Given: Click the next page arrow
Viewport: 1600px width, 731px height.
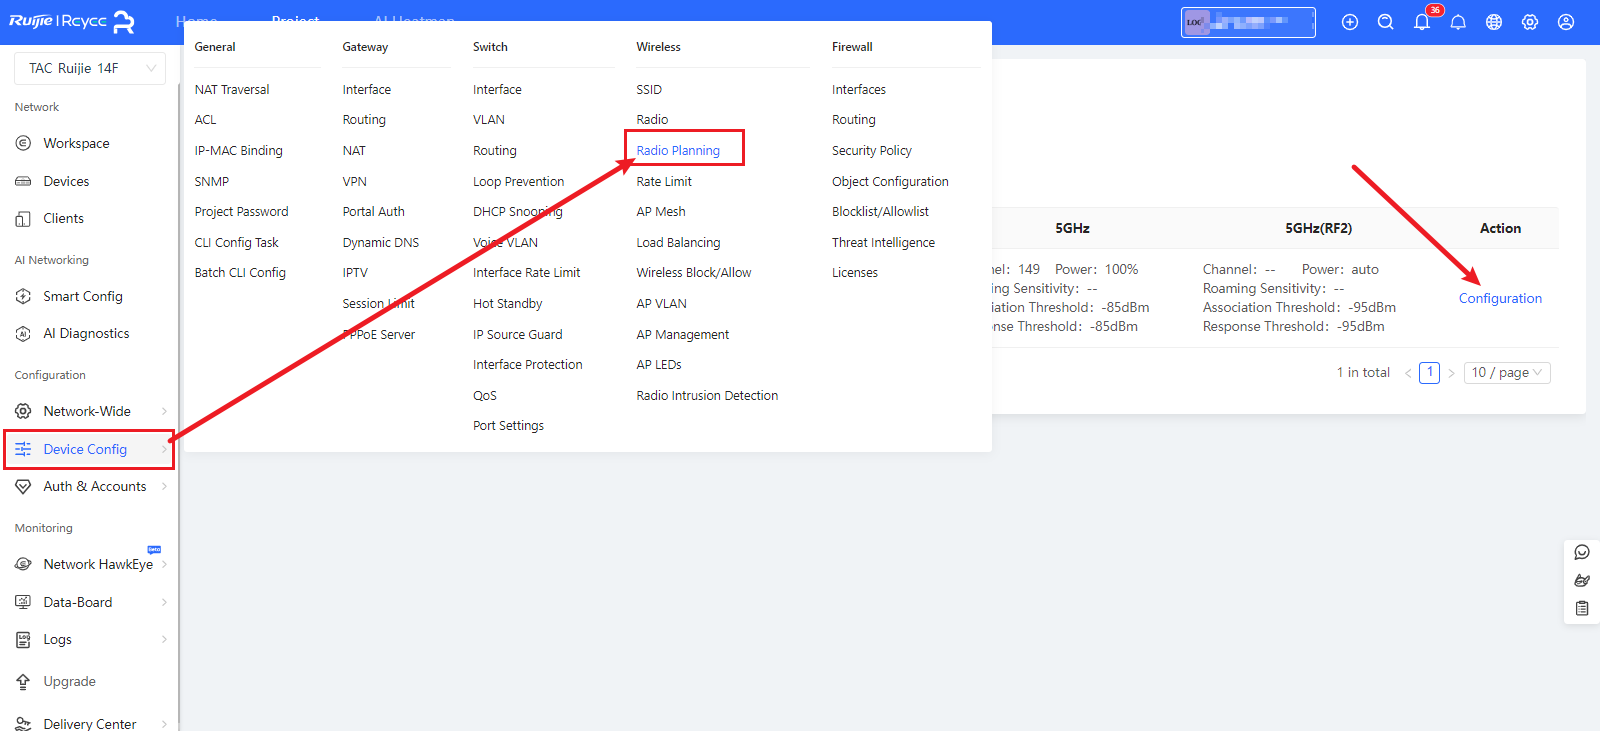Looking at the screenshot, I should click(1451, 373).
